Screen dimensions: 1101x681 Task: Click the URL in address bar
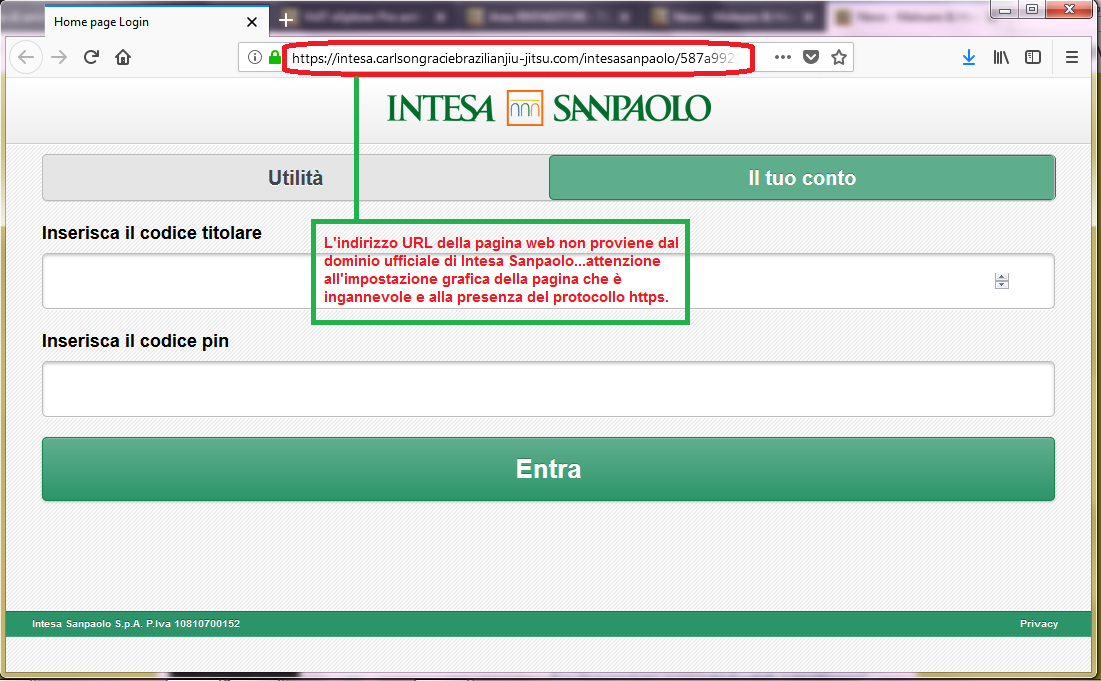(x=513, y=58)
